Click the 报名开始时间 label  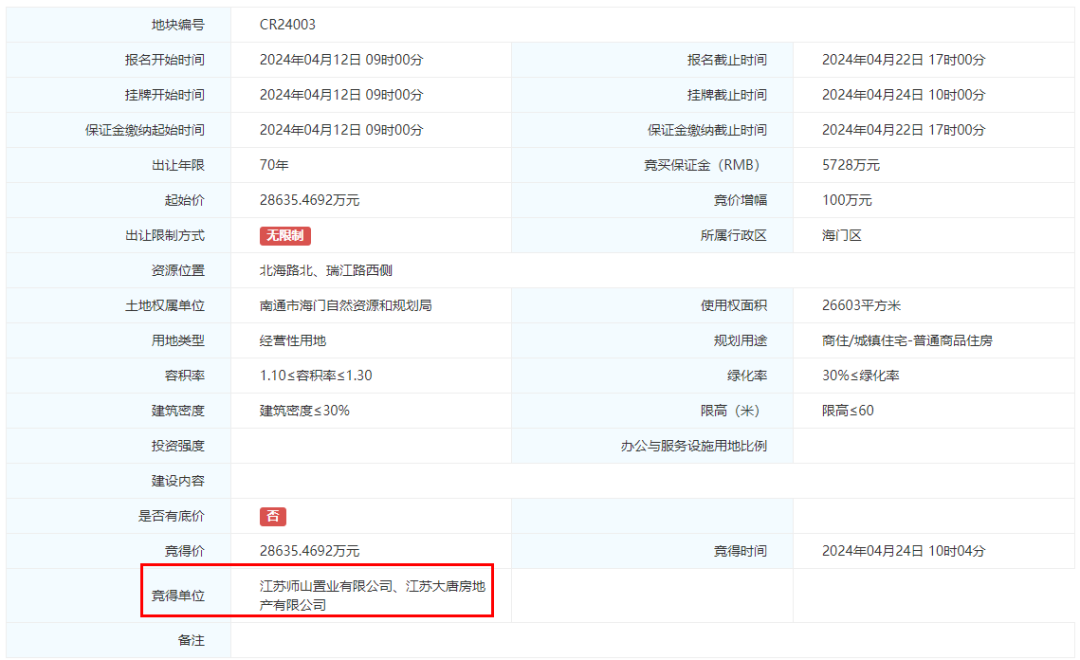(165, 60)
